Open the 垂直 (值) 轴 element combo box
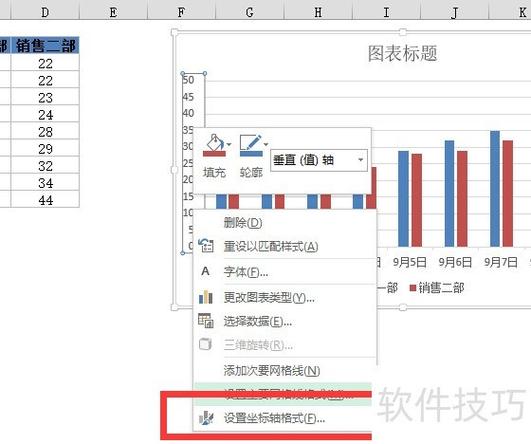Image resolution: width=531 pixels, height=444 pixels. click(x=319, y=160)
